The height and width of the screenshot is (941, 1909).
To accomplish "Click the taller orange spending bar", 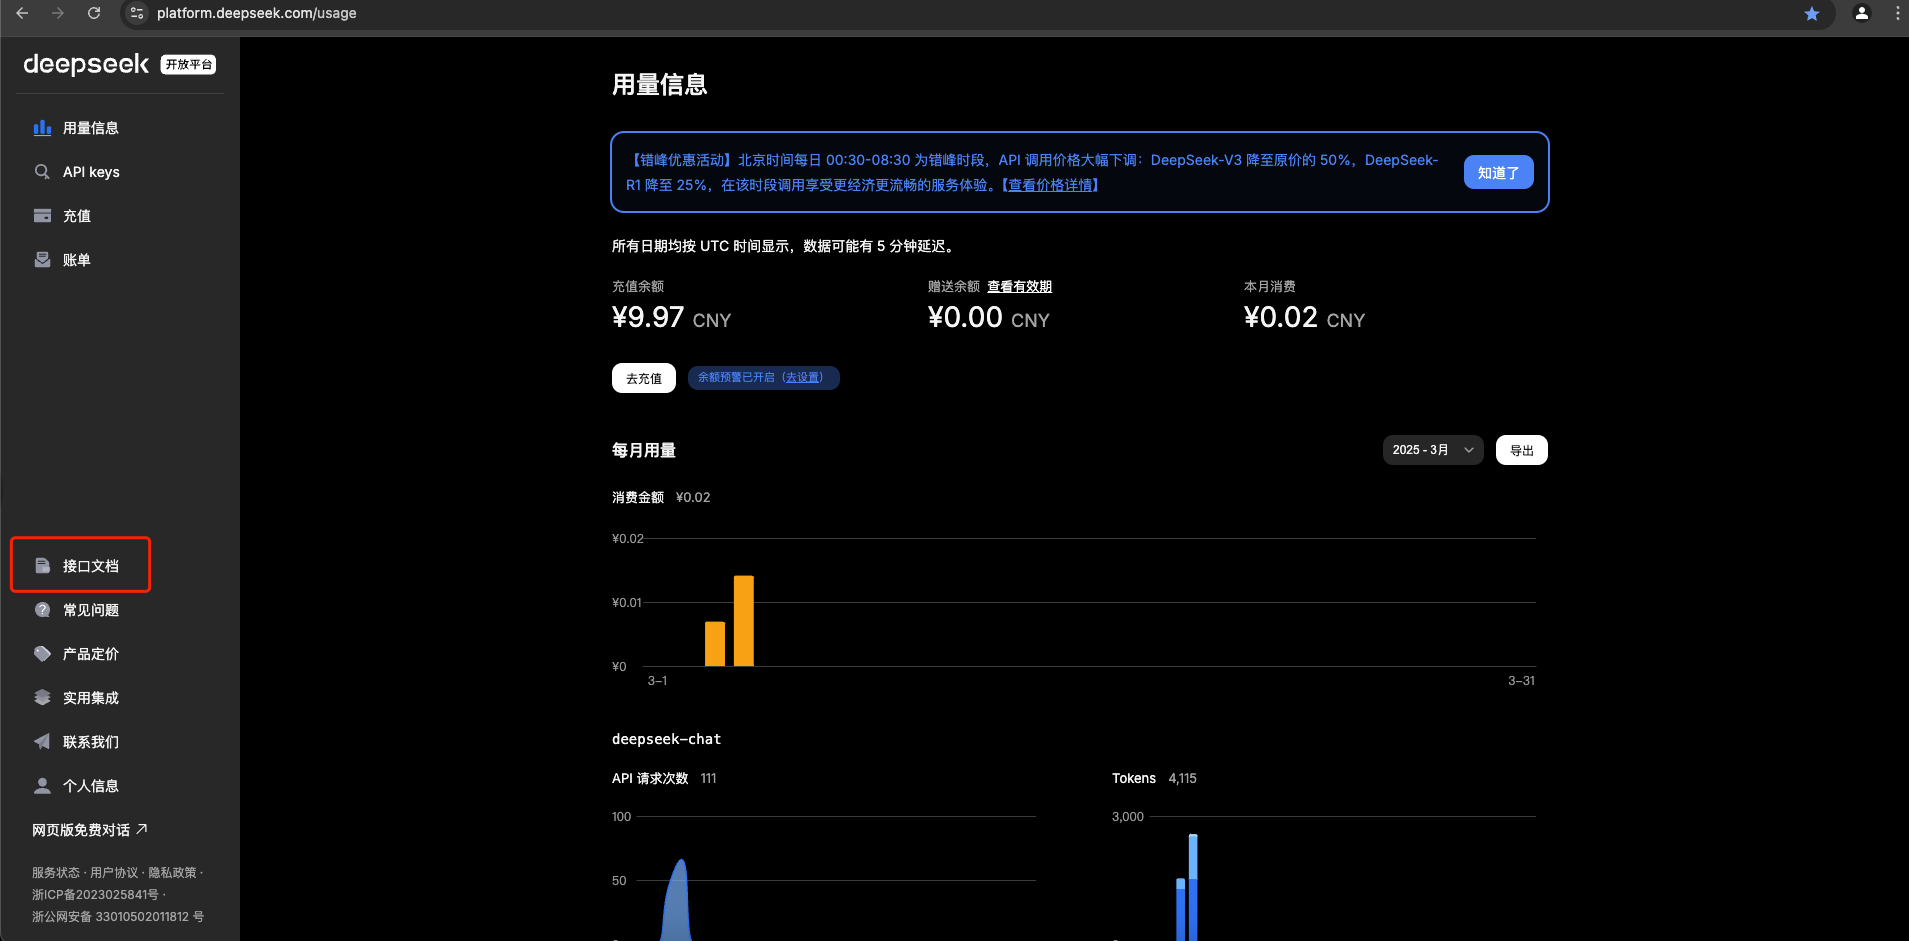I will pos(744,621).
